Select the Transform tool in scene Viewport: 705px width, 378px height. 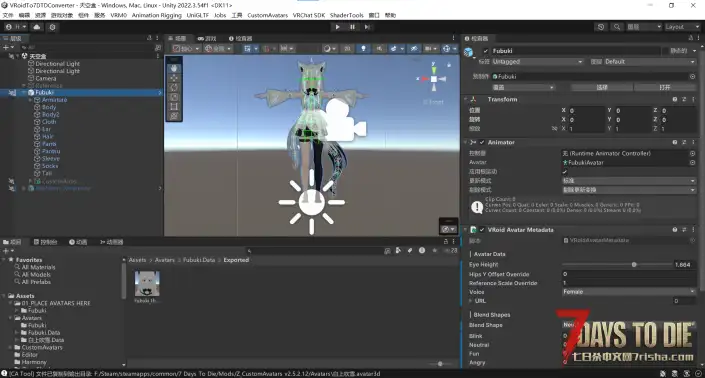(x=174, y=116)
